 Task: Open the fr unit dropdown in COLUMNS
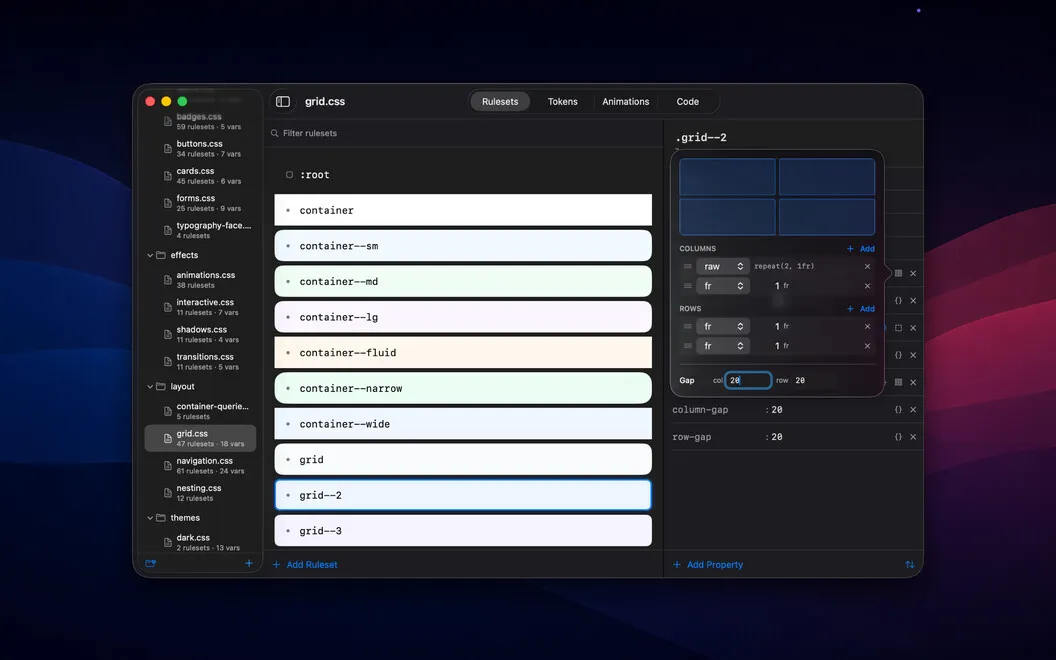723,286
